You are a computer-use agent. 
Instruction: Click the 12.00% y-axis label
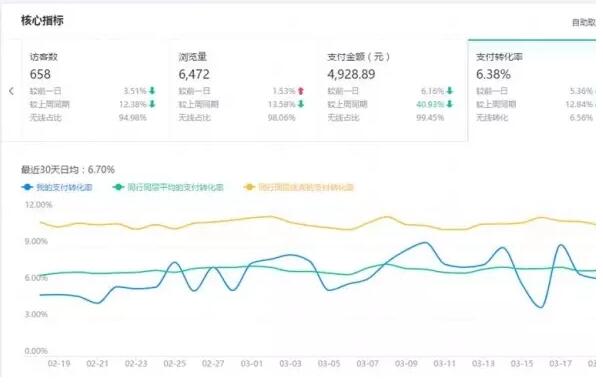[x=38, y=205]
